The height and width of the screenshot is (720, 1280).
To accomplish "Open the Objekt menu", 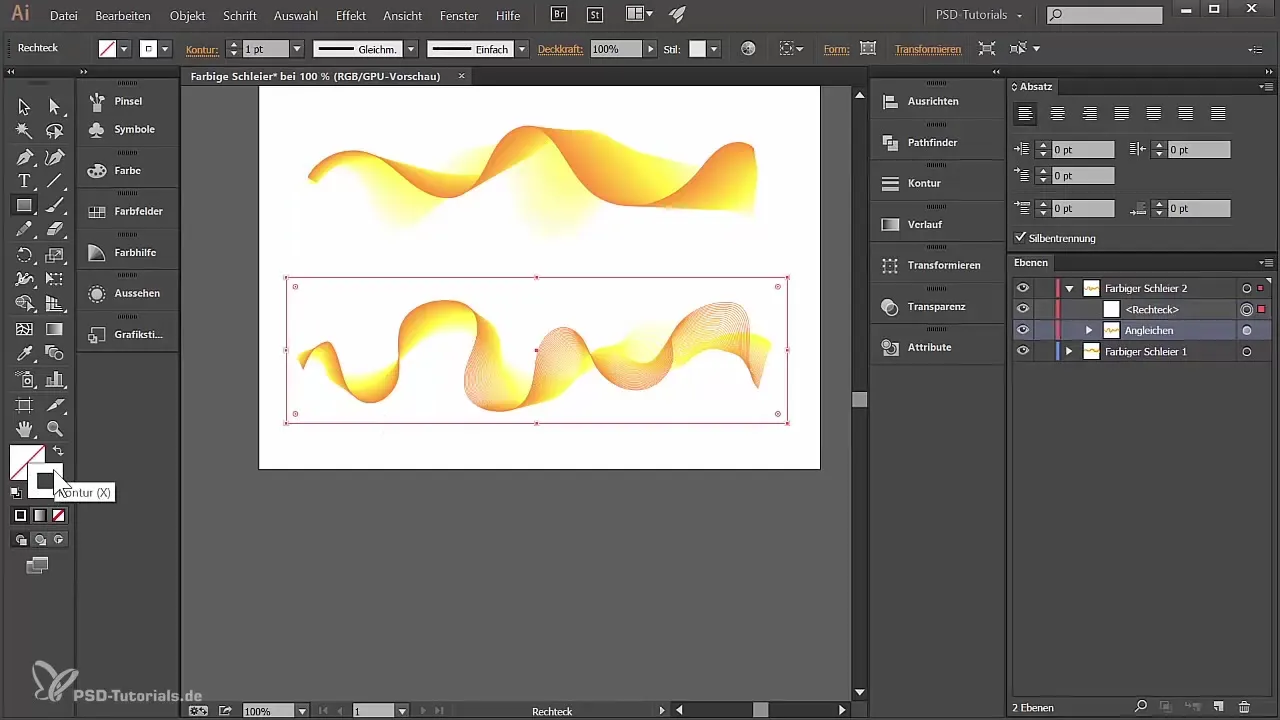I will pyautogui.click(x=187, y=16).
